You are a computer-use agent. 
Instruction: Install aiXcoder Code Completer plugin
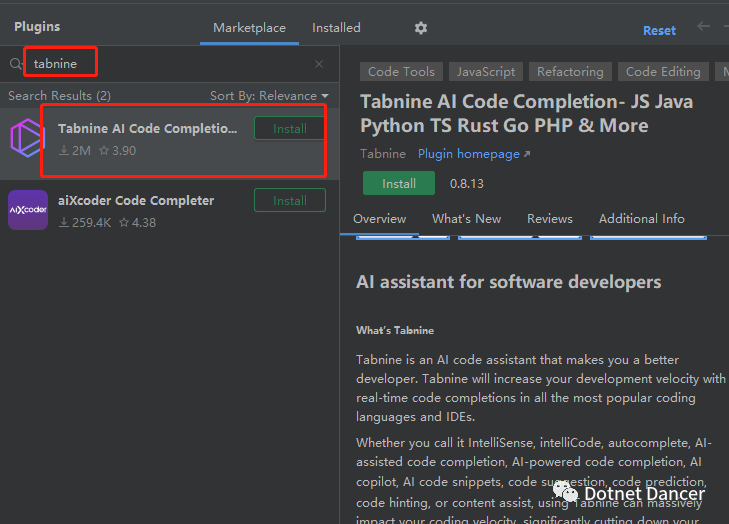pyautogui.click(x=289, y=201)
